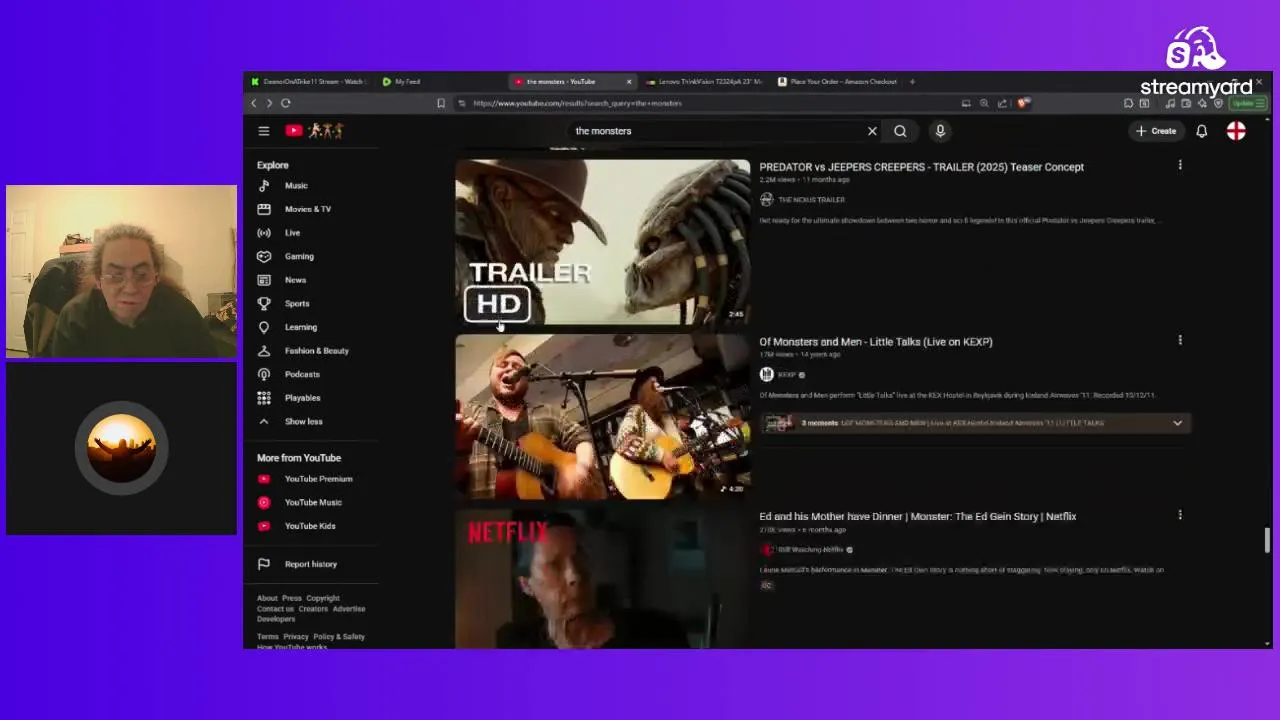This screenshot has height=720, width=1280.
Task: Open the Creators footer link
Action: 313,609
